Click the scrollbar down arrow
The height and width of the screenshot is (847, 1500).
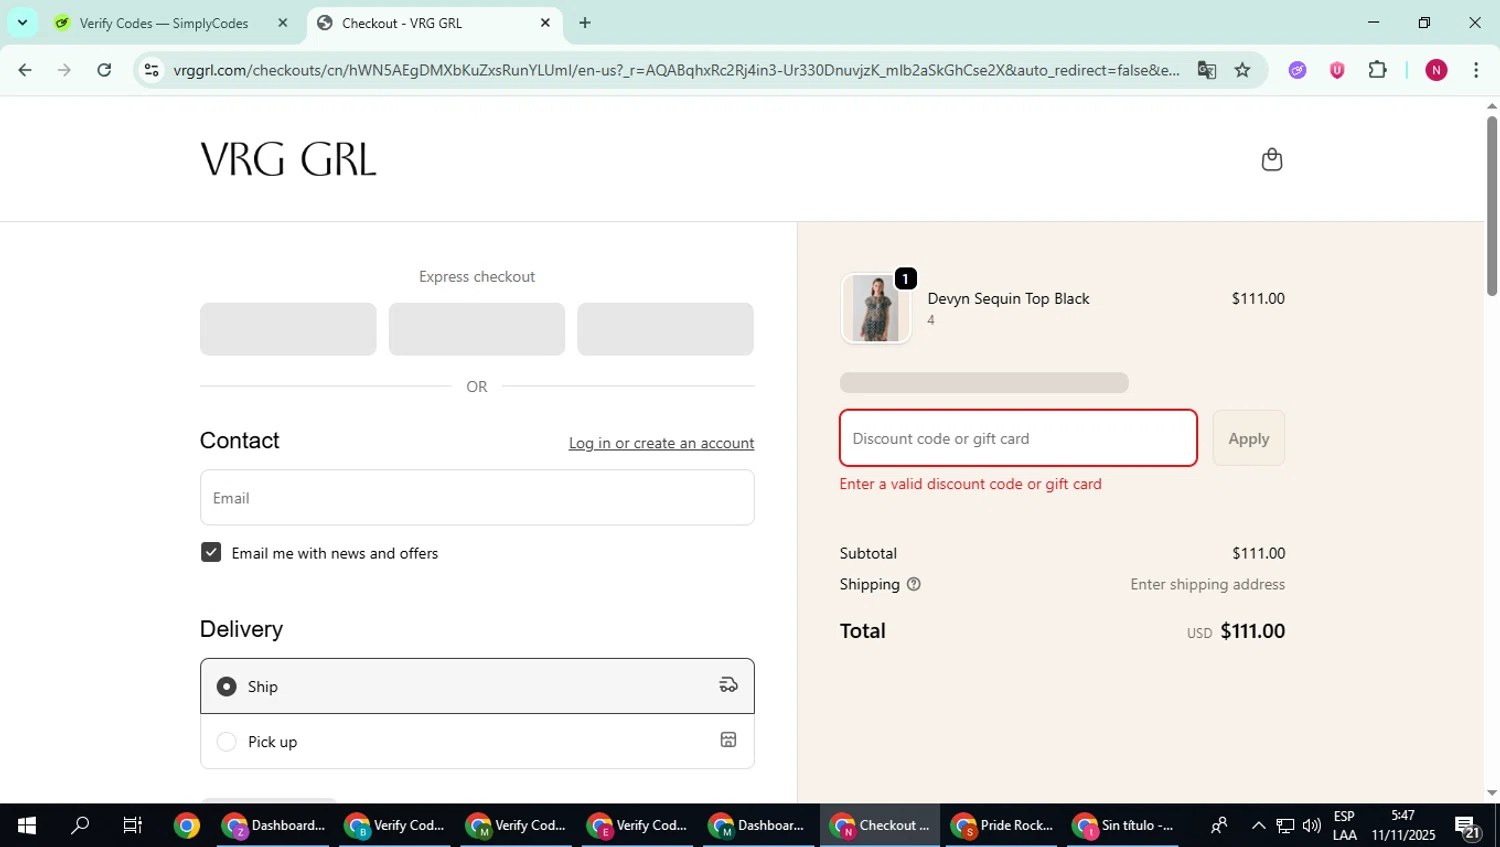(x=1491, y=793)
